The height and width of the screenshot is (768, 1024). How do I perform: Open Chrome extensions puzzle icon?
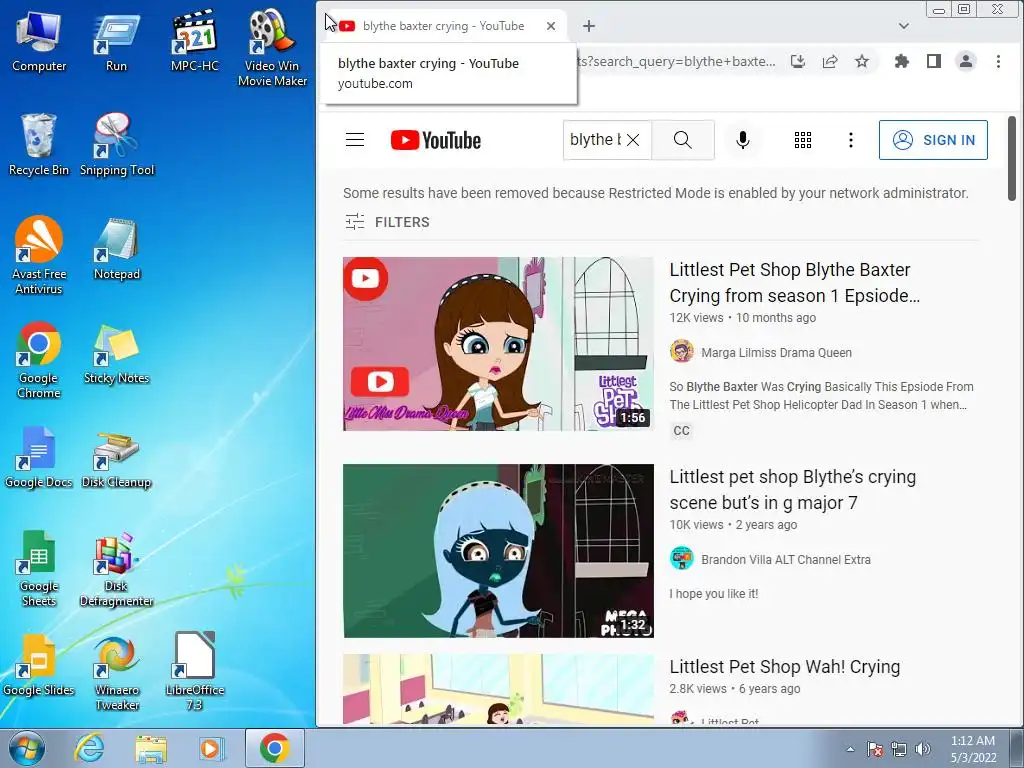pyautogui.click(x=902, y=61)
